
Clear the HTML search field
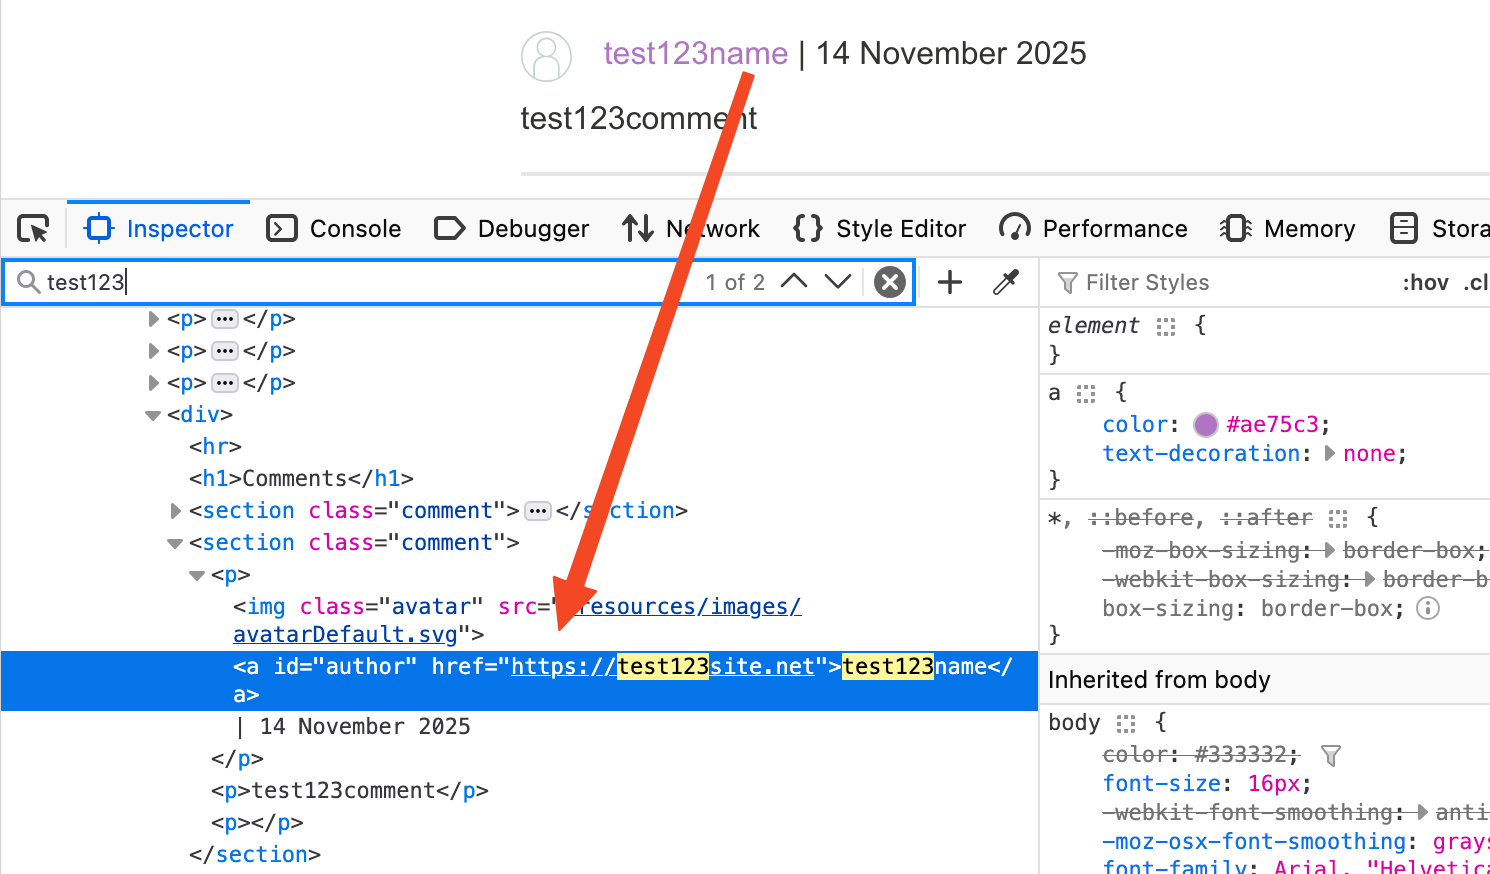[889, 282]
